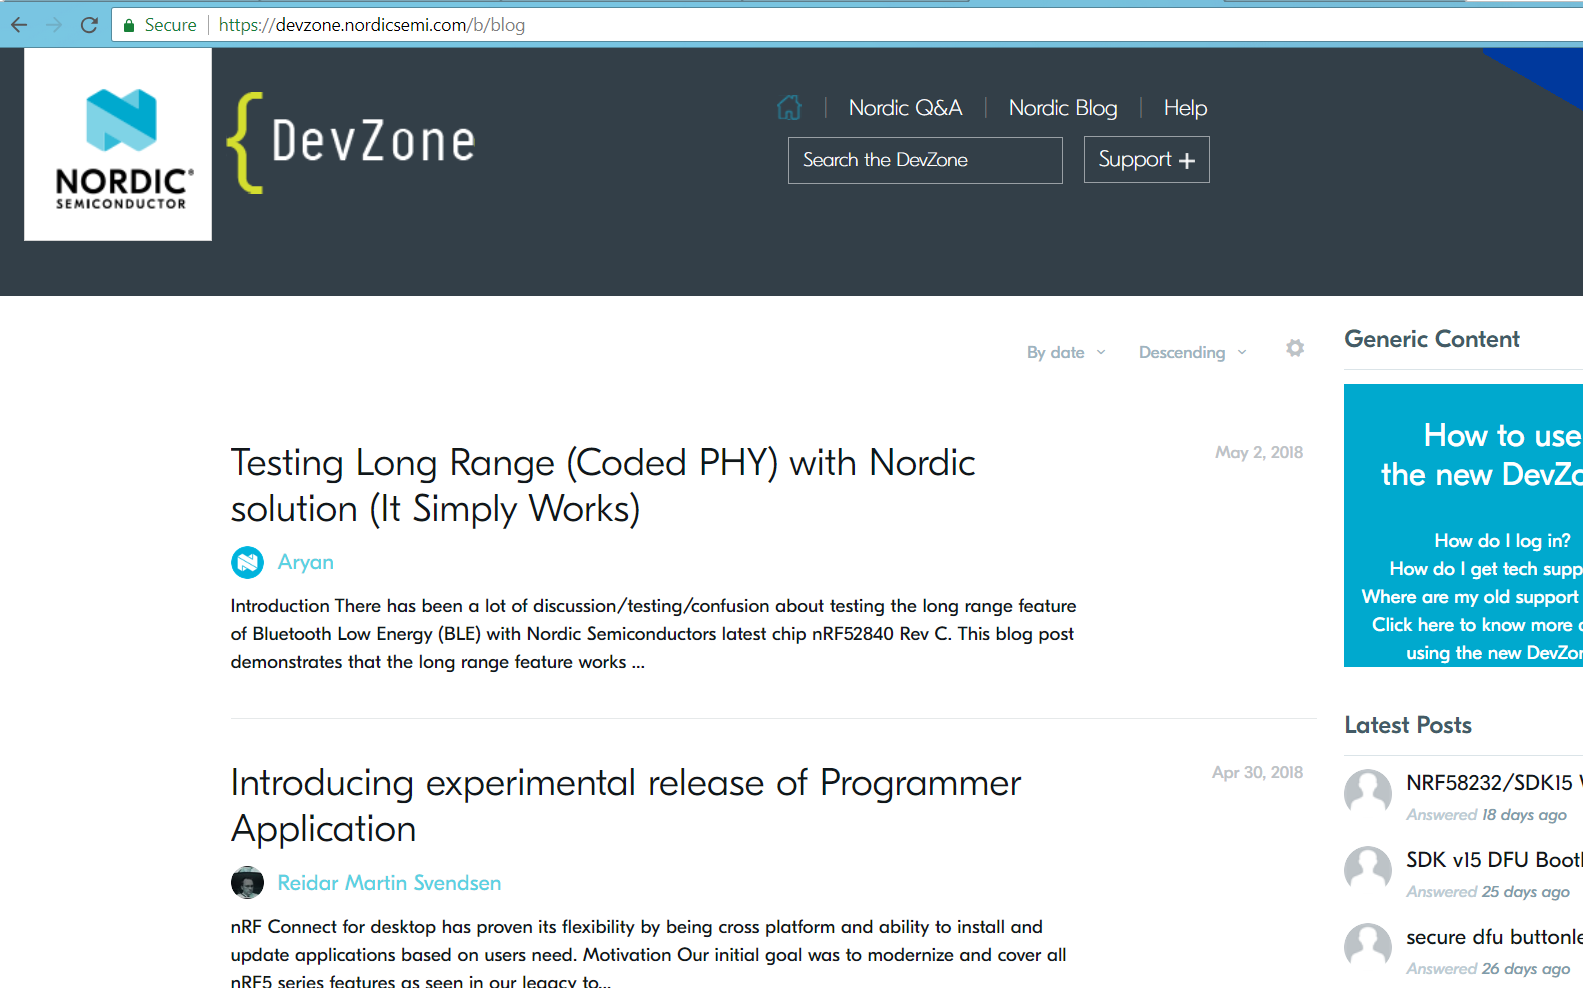Image resolution: width=1583 pixels, height=988 pixels.
Task: Click the May 2, 2018 date
Action: click(1259, 452)
